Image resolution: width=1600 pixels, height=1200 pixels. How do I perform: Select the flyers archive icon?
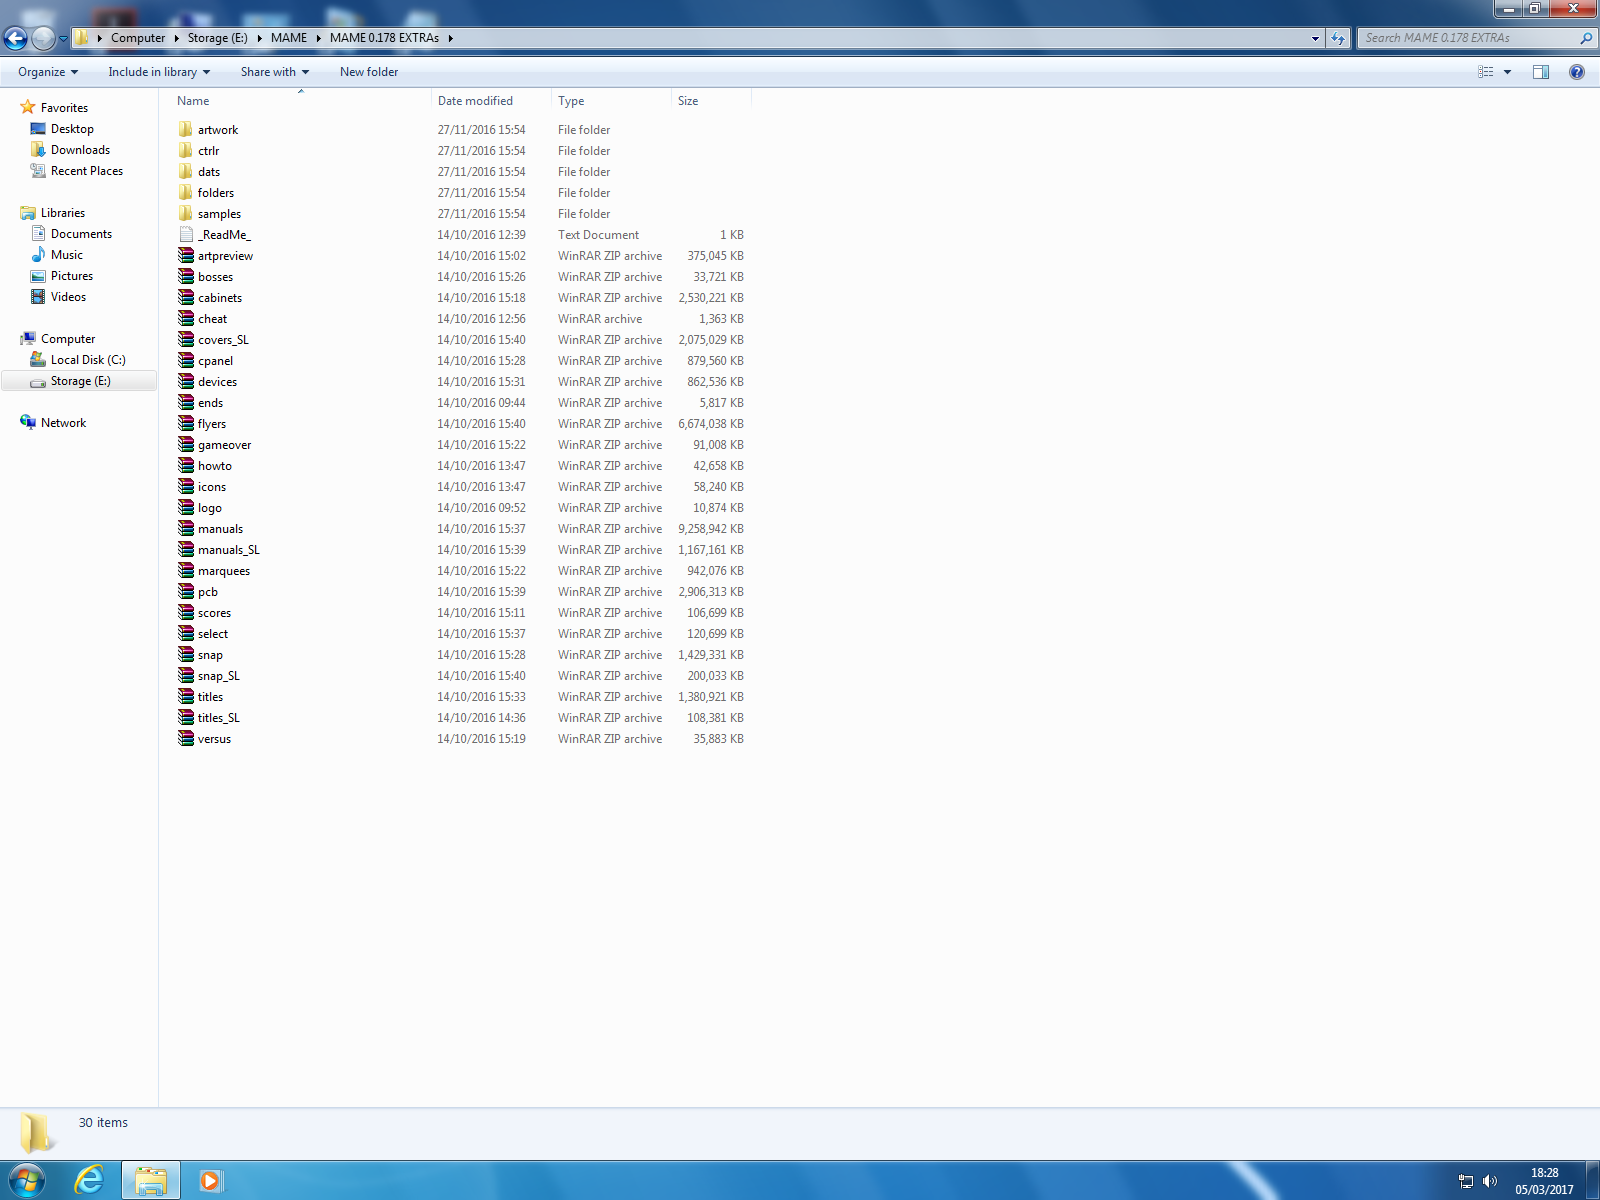point(186,424)
